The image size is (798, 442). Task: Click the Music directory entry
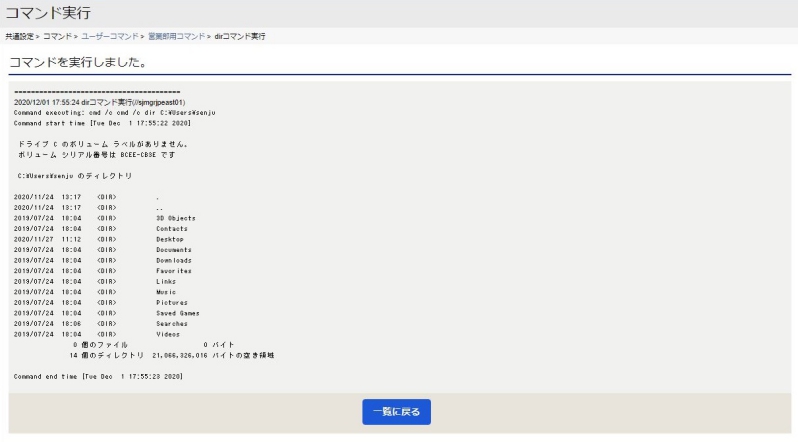click(x=166, y=292)
